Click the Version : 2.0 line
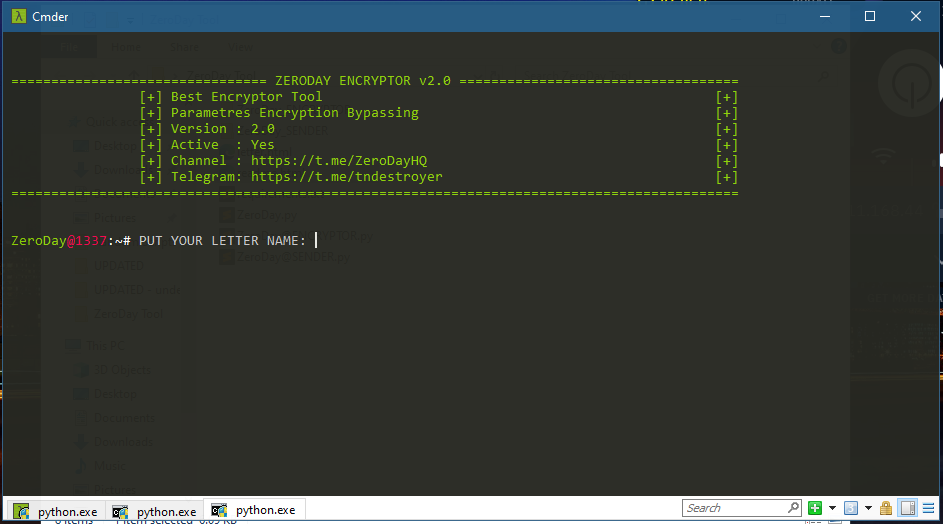 click(x=223, y=129)
